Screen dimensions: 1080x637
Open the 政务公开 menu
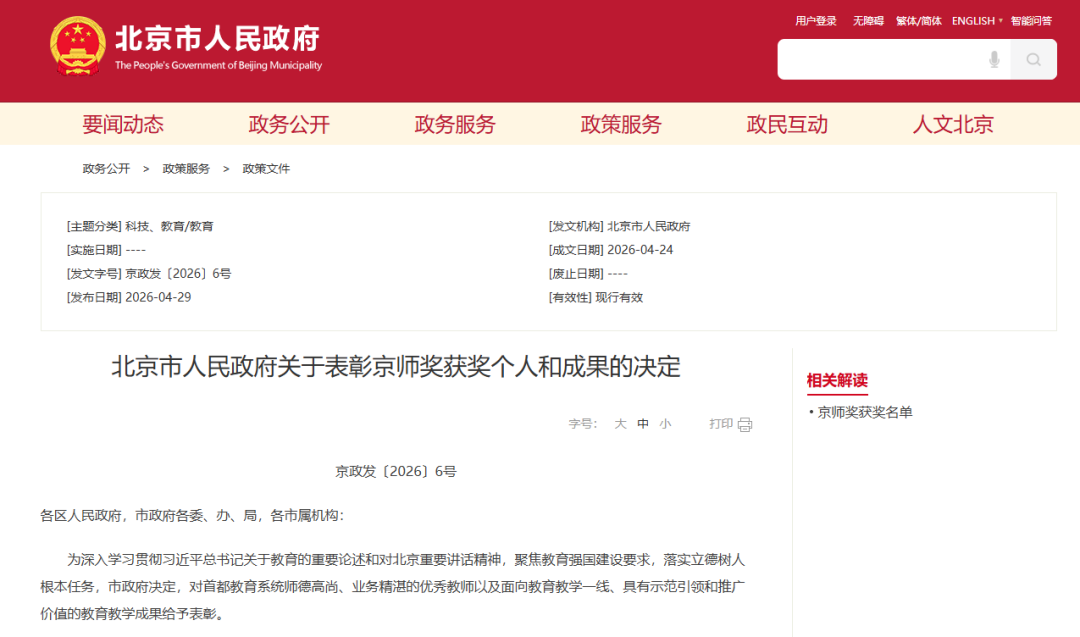(289, 125)
